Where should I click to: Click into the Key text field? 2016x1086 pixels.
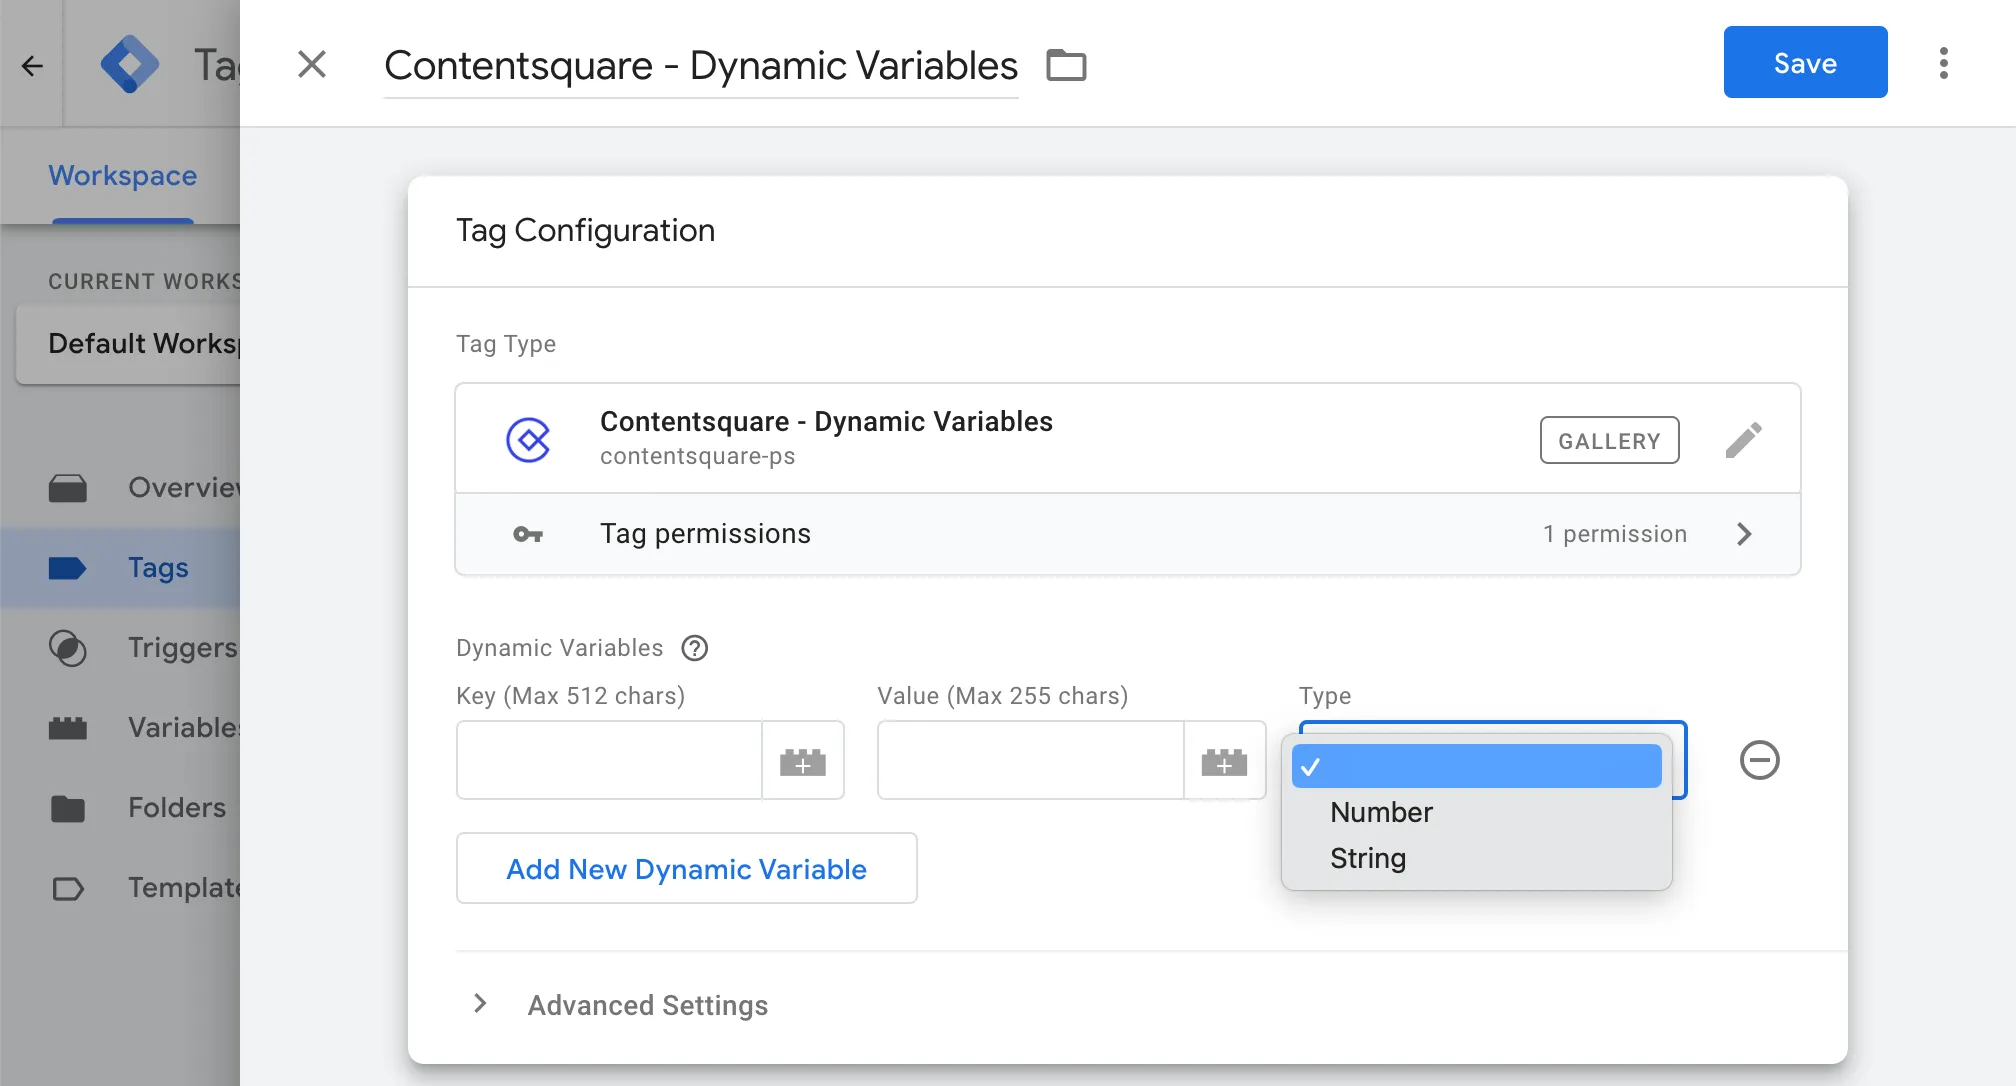pyautogui.click(x=608, y=761)
